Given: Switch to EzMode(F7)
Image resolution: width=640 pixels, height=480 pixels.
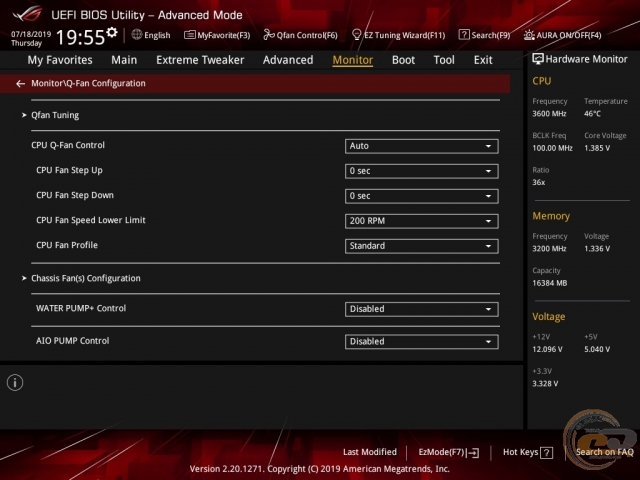Looking at the screenshot, I should pos(448,453).
